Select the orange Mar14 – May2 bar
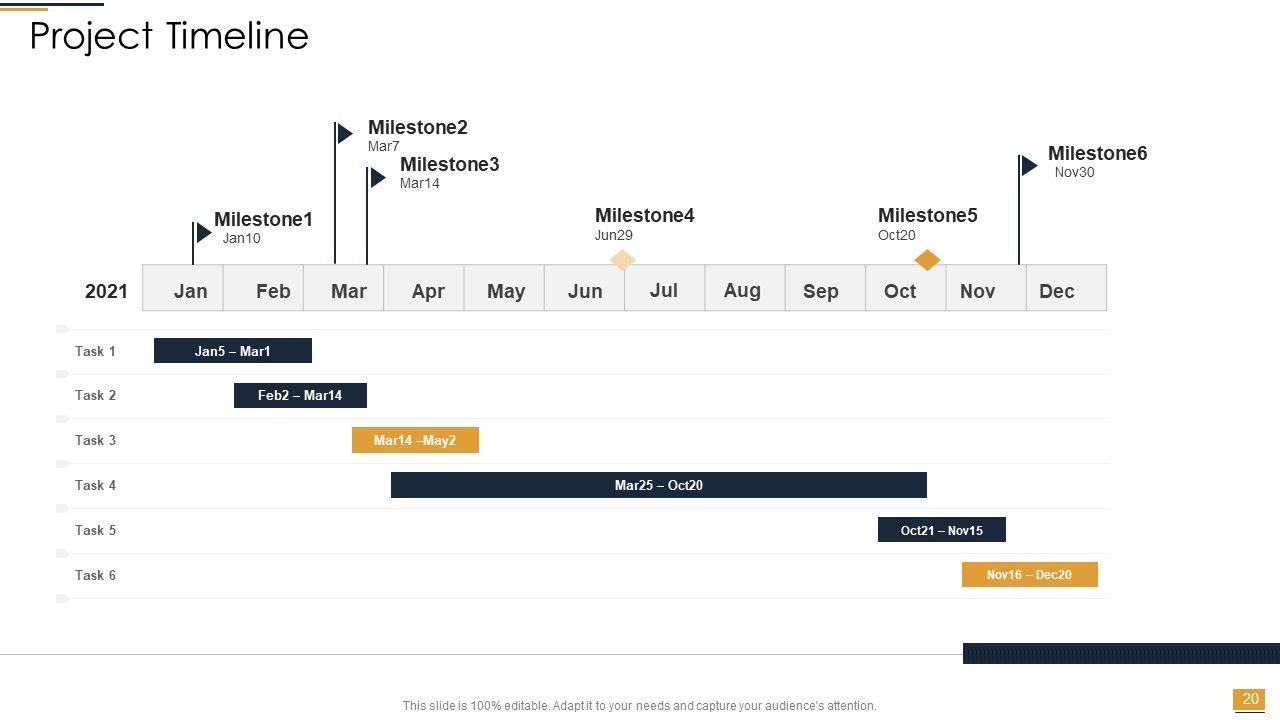This screenshot has height=720, width=1280. [x=415, y=440]
